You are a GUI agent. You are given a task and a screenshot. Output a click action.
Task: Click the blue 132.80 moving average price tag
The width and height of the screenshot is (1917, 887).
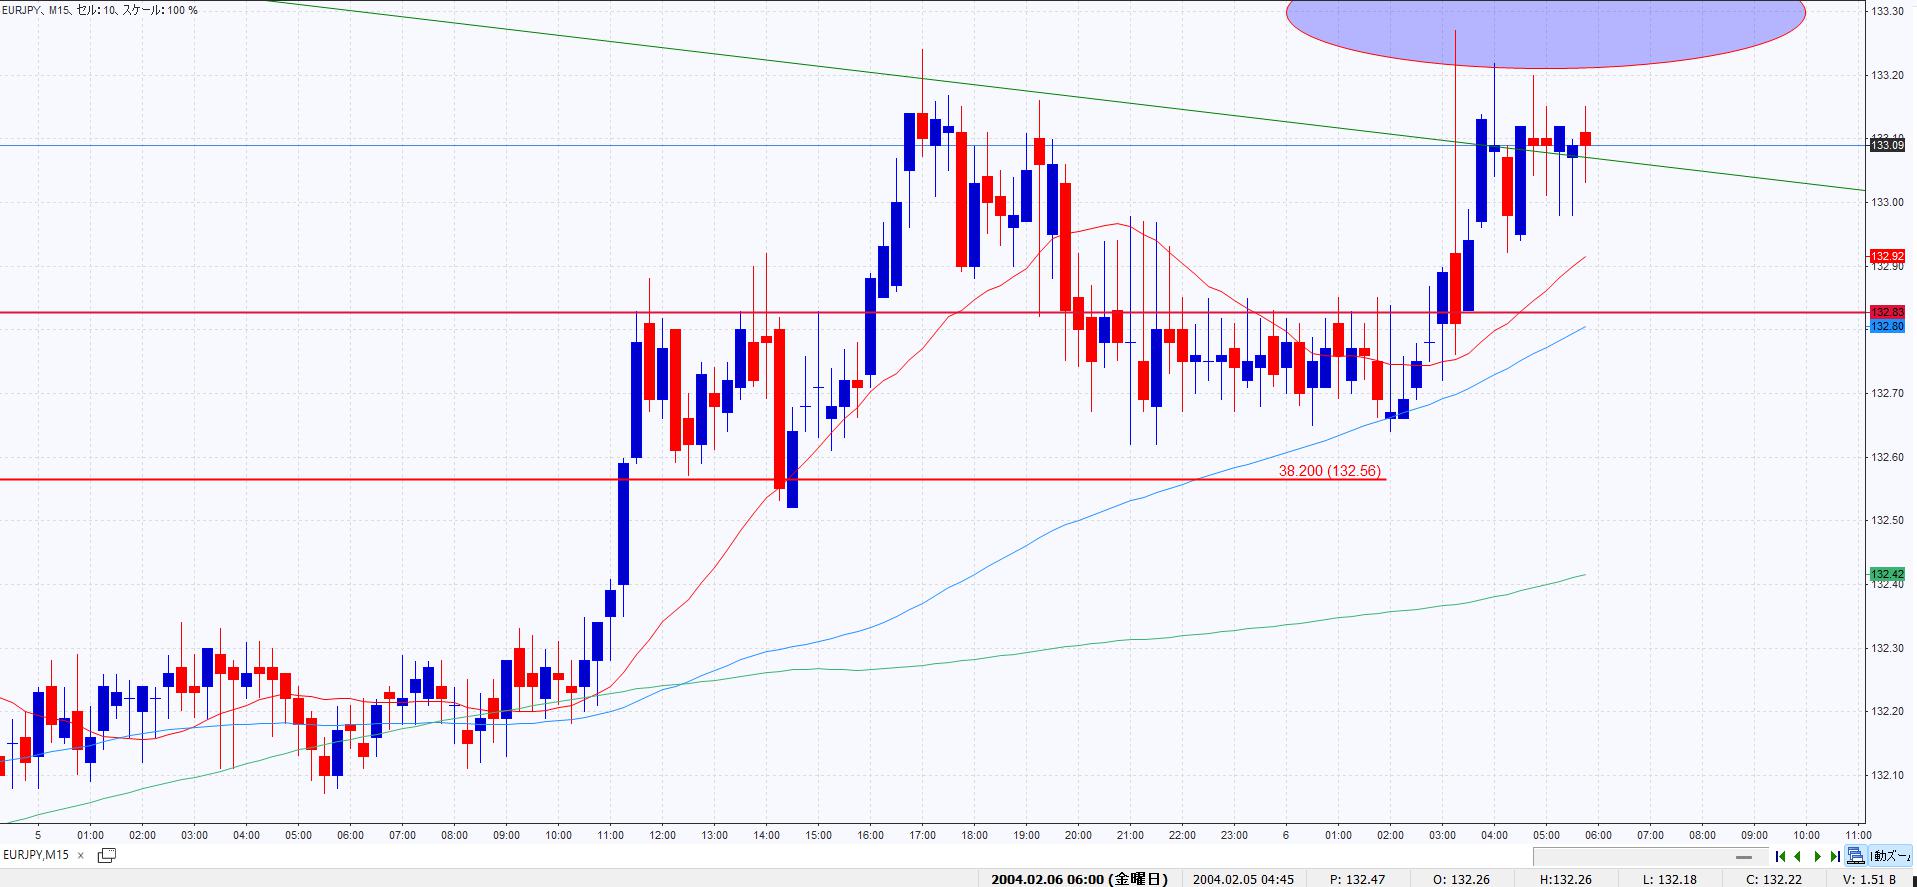1887,327
